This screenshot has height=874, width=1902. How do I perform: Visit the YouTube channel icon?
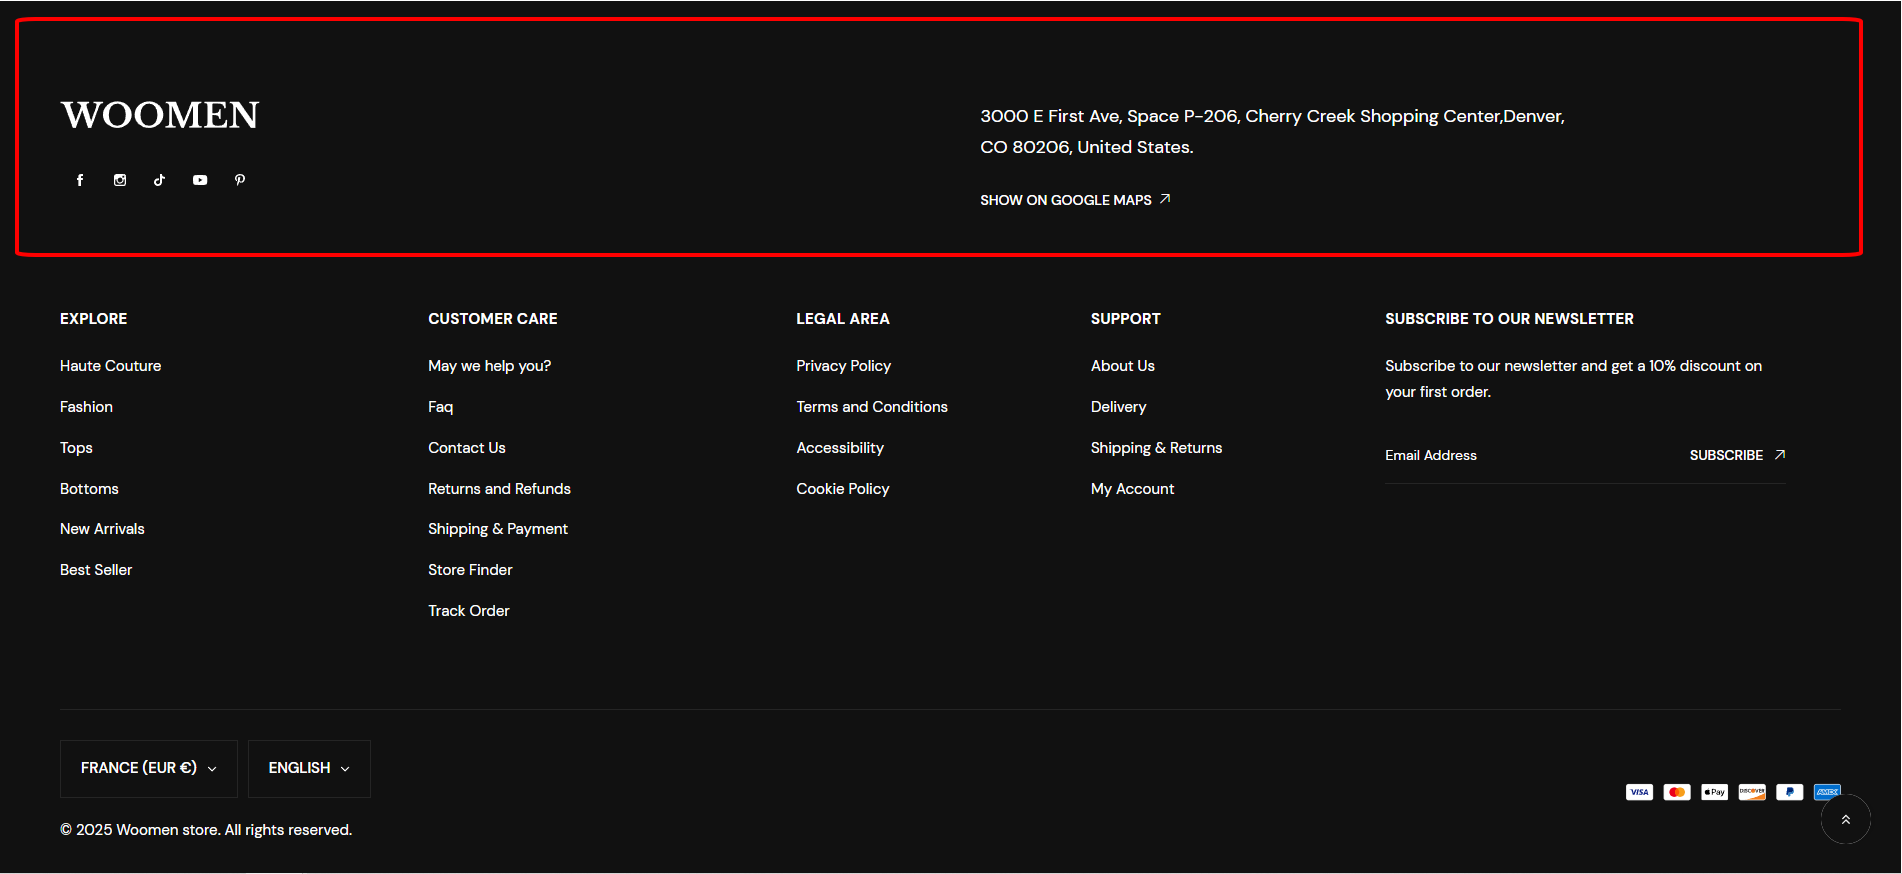tap(200, 180)
